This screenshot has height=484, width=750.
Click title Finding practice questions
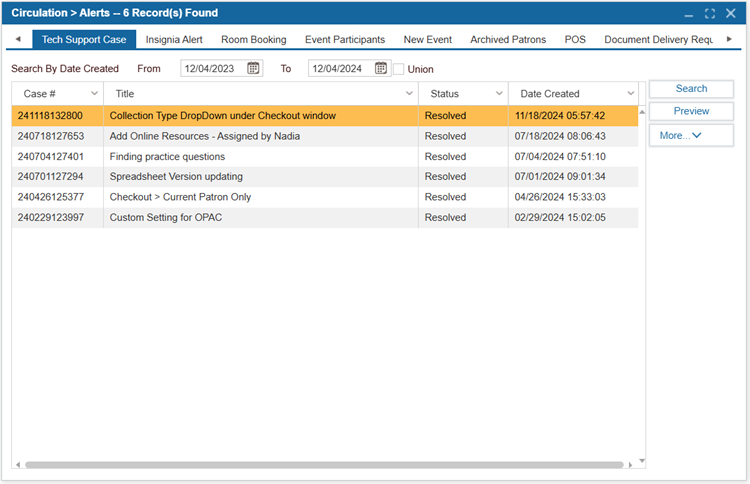pyautogui.click(x=167, y=156)
